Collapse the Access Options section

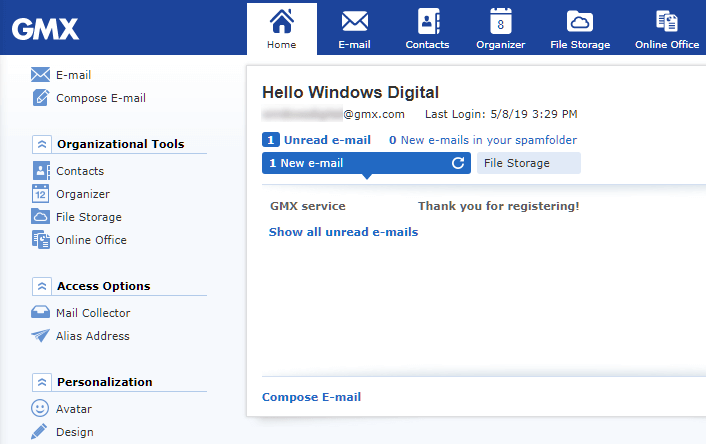[41, 286]
